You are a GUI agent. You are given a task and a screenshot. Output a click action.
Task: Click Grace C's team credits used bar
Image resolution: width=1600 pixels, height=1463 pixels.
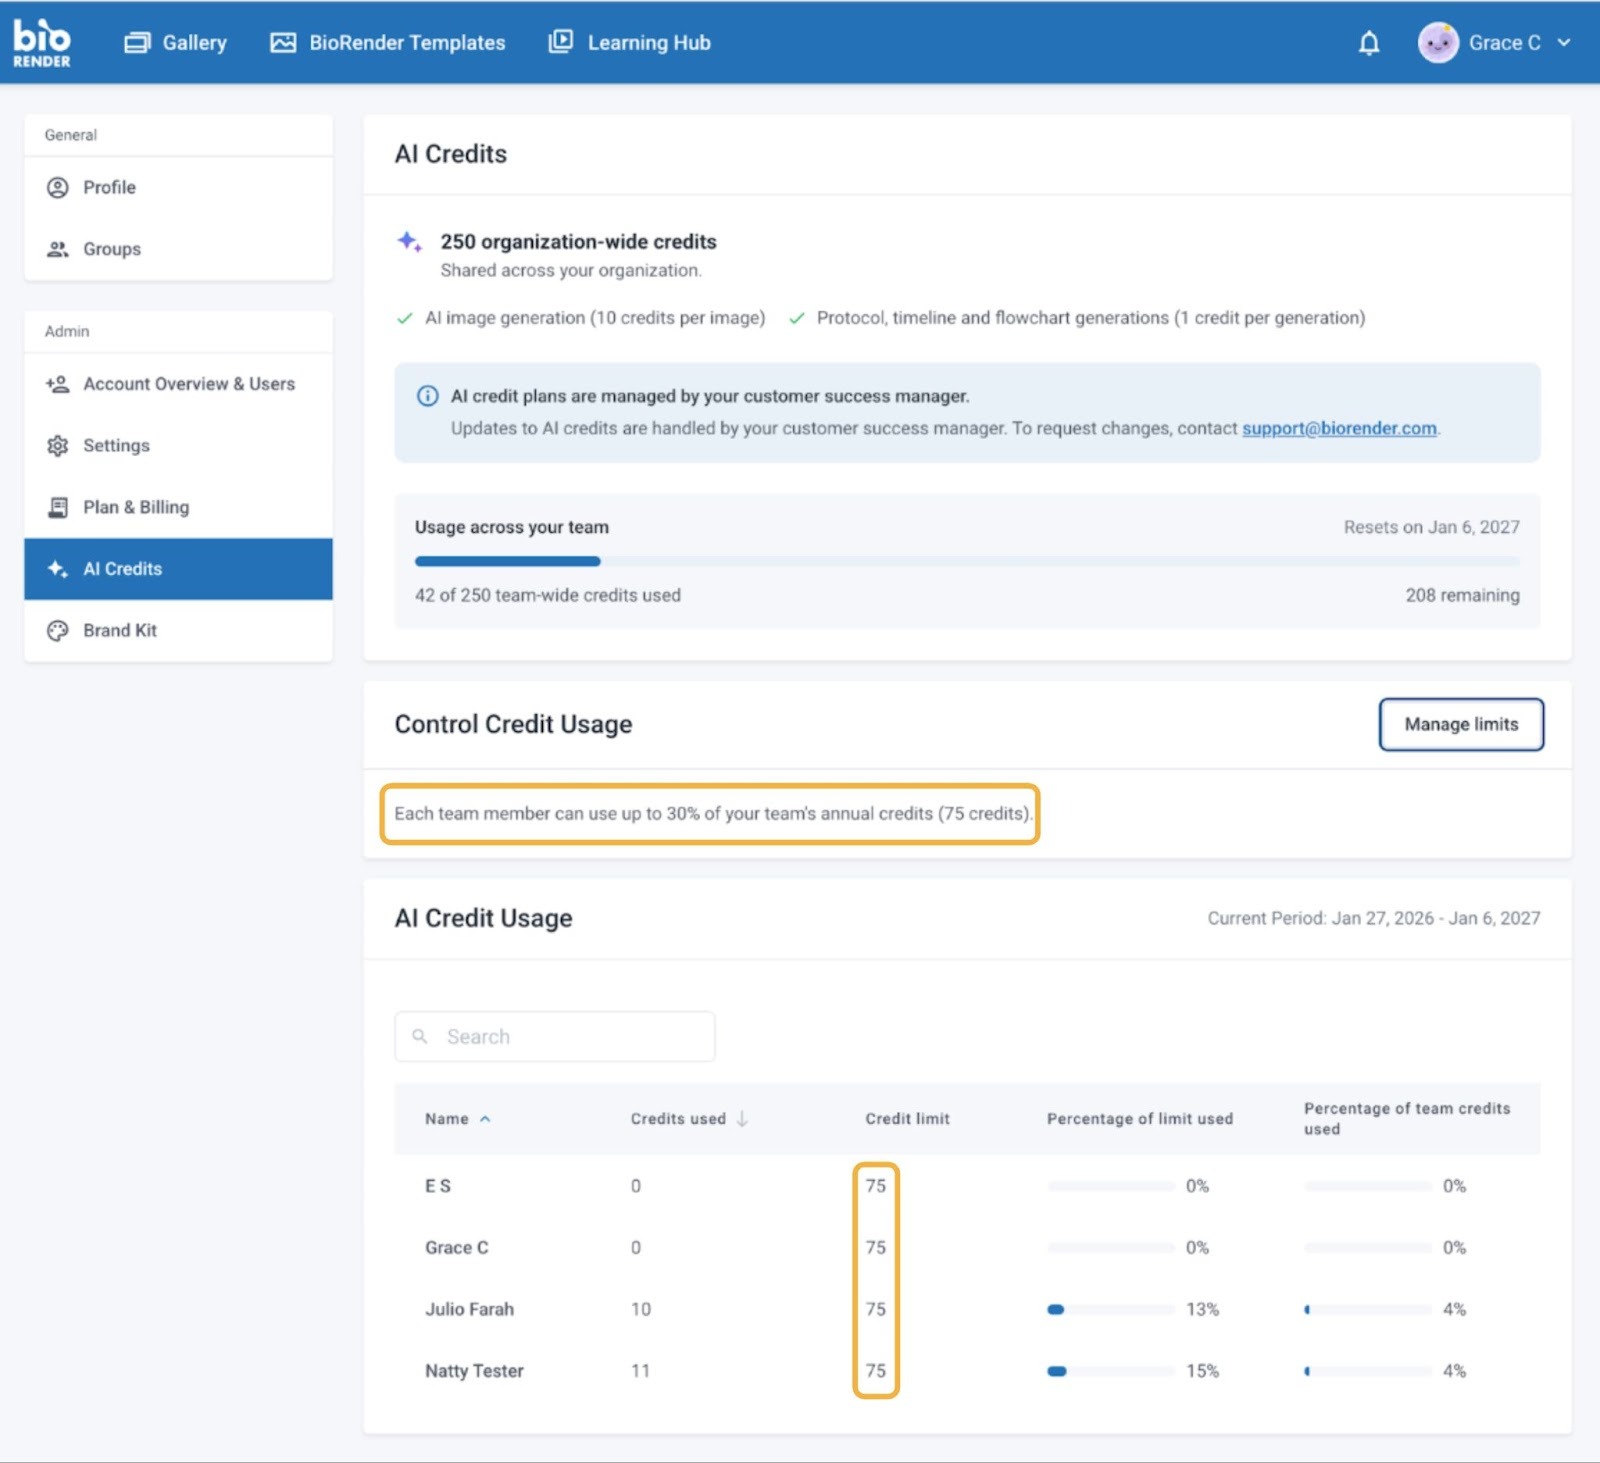click(x=1368, y=1248)
